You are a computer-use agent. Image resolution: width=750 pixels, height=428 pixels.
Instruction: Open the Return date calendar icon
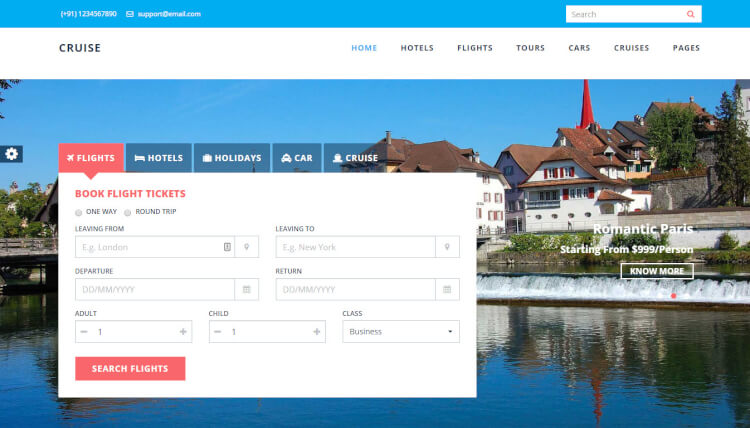click(448, 289)
